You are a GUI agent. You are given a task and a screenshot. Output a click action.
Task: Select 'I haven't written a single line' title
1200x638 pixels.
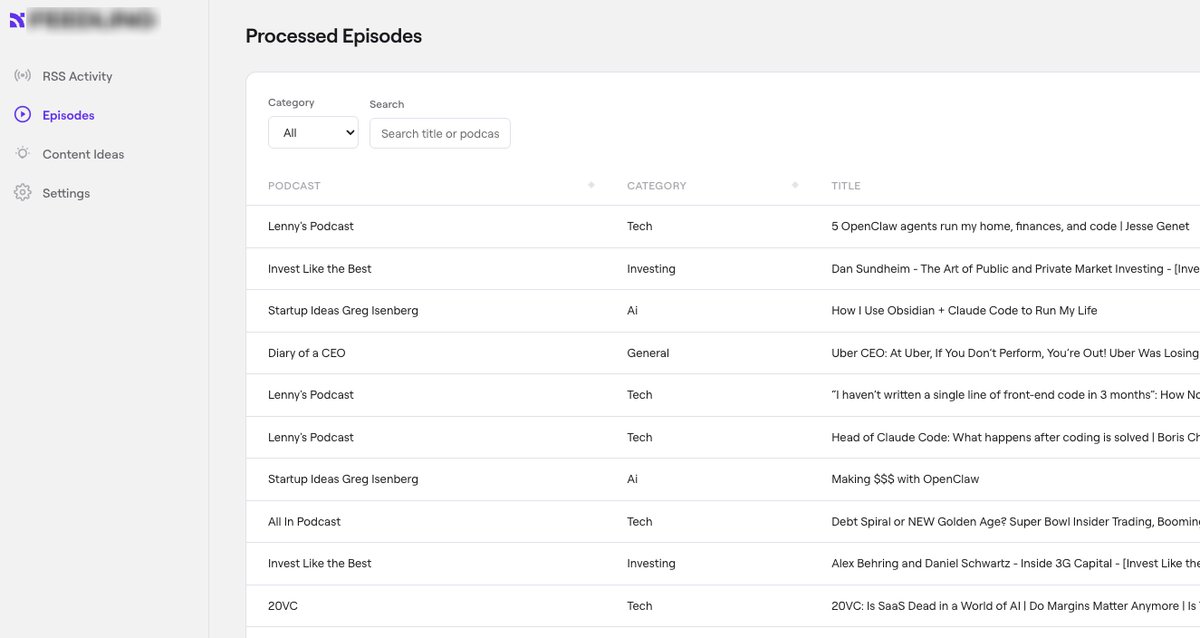pos(1016,395)
